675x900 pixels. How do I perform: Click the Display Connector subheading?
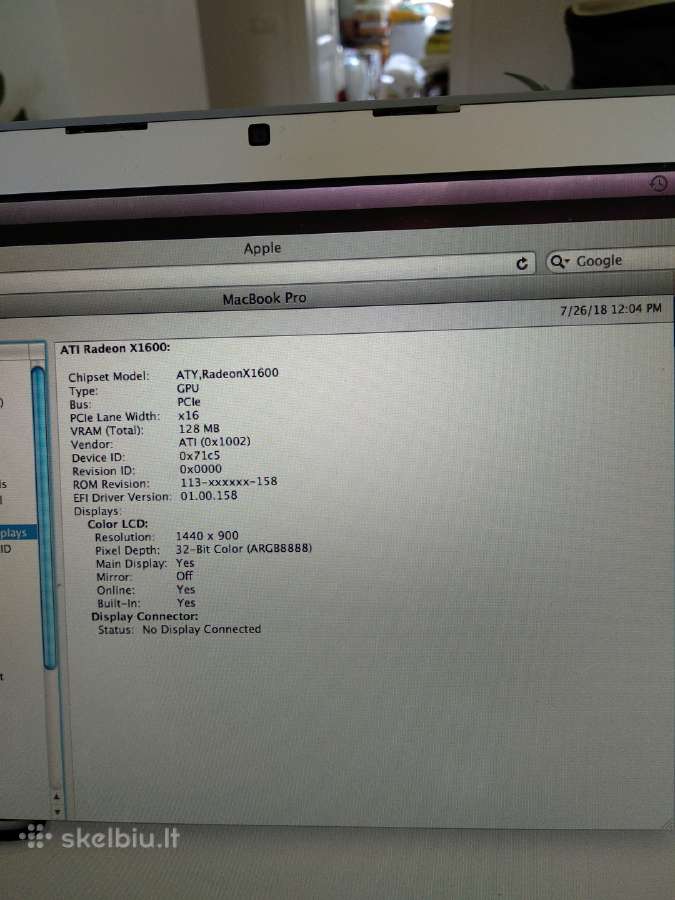(x=145, y=616)
